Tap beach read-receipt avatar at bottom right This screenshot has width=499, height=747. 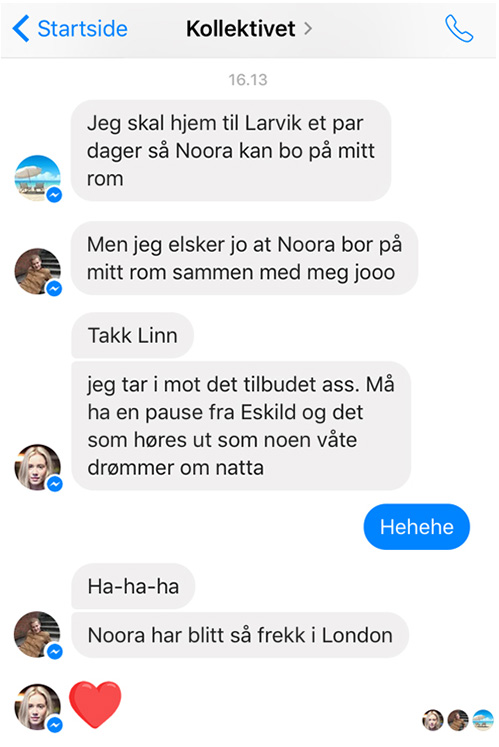483,720
